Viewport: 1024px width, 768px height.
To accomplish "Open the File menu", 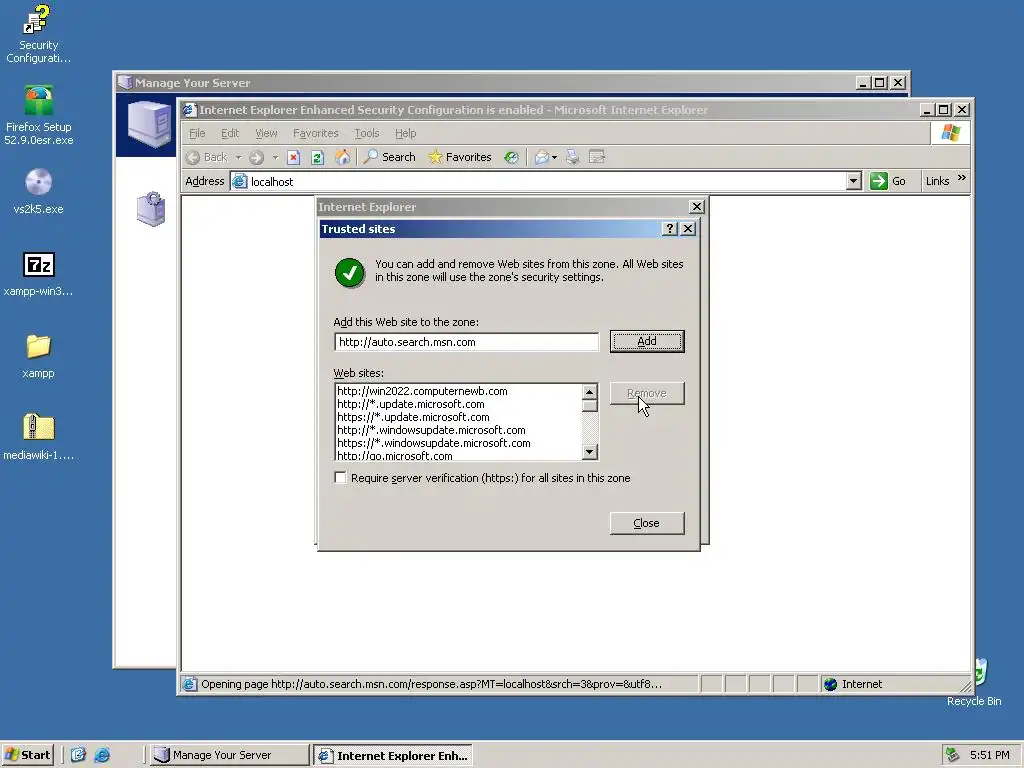I will pos(197,133).
